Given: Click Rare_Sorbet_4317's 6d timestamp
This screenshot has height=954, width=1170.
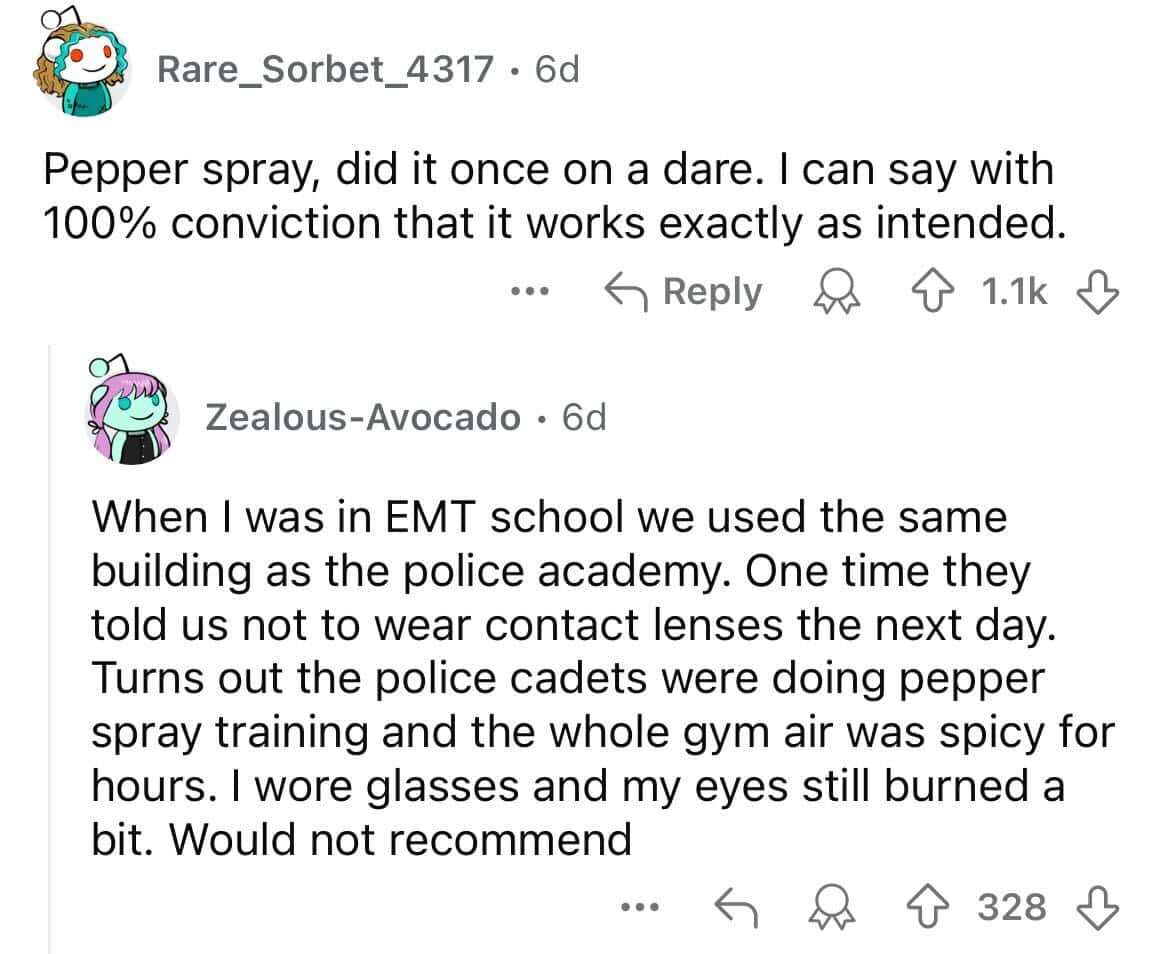Looking at the screenshot, I should pyautogui.click(x=557, y=69).
